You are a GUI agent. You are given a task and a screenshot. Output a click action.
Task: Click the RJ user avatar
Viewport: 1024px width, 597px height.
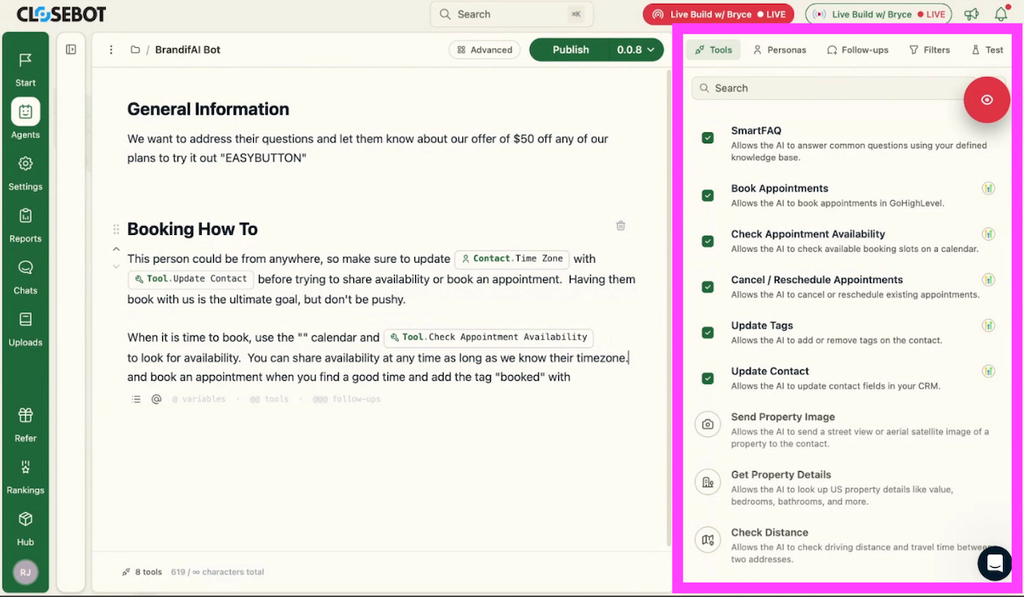tap(25, 572)
